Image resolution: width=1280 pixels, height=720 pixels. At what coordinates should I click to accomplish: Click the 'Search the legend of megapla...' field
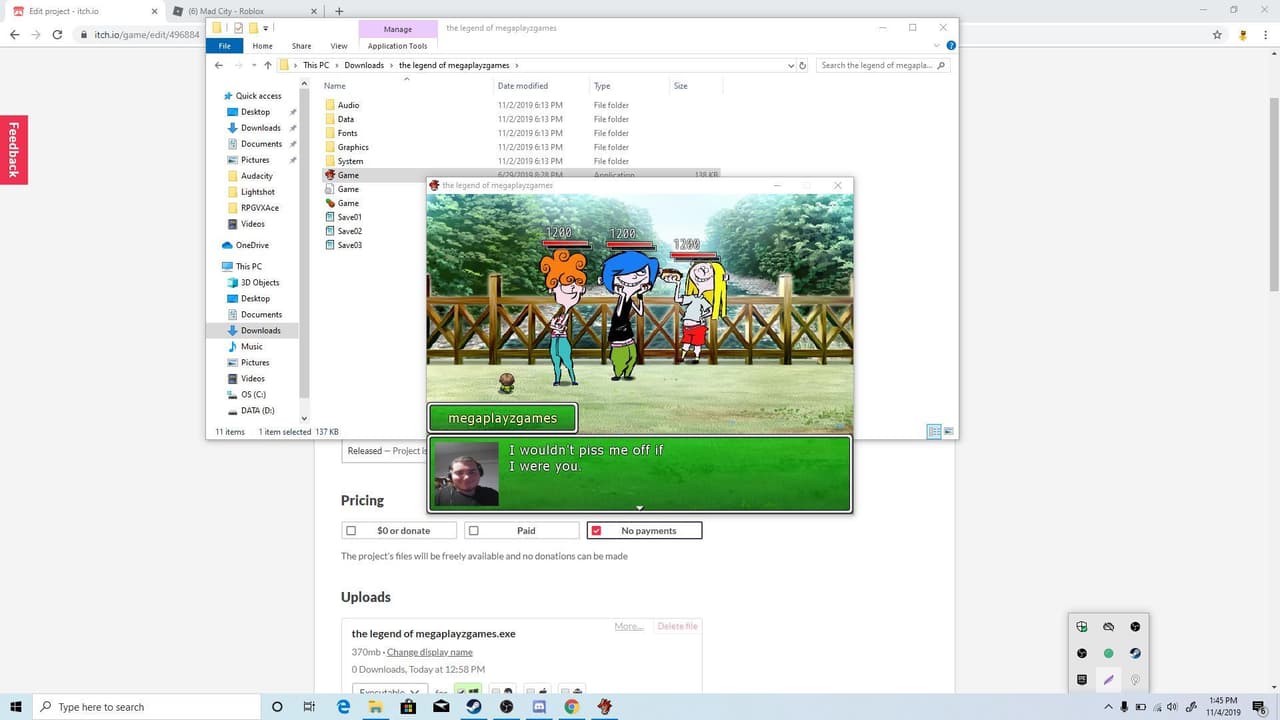point(883,65)
